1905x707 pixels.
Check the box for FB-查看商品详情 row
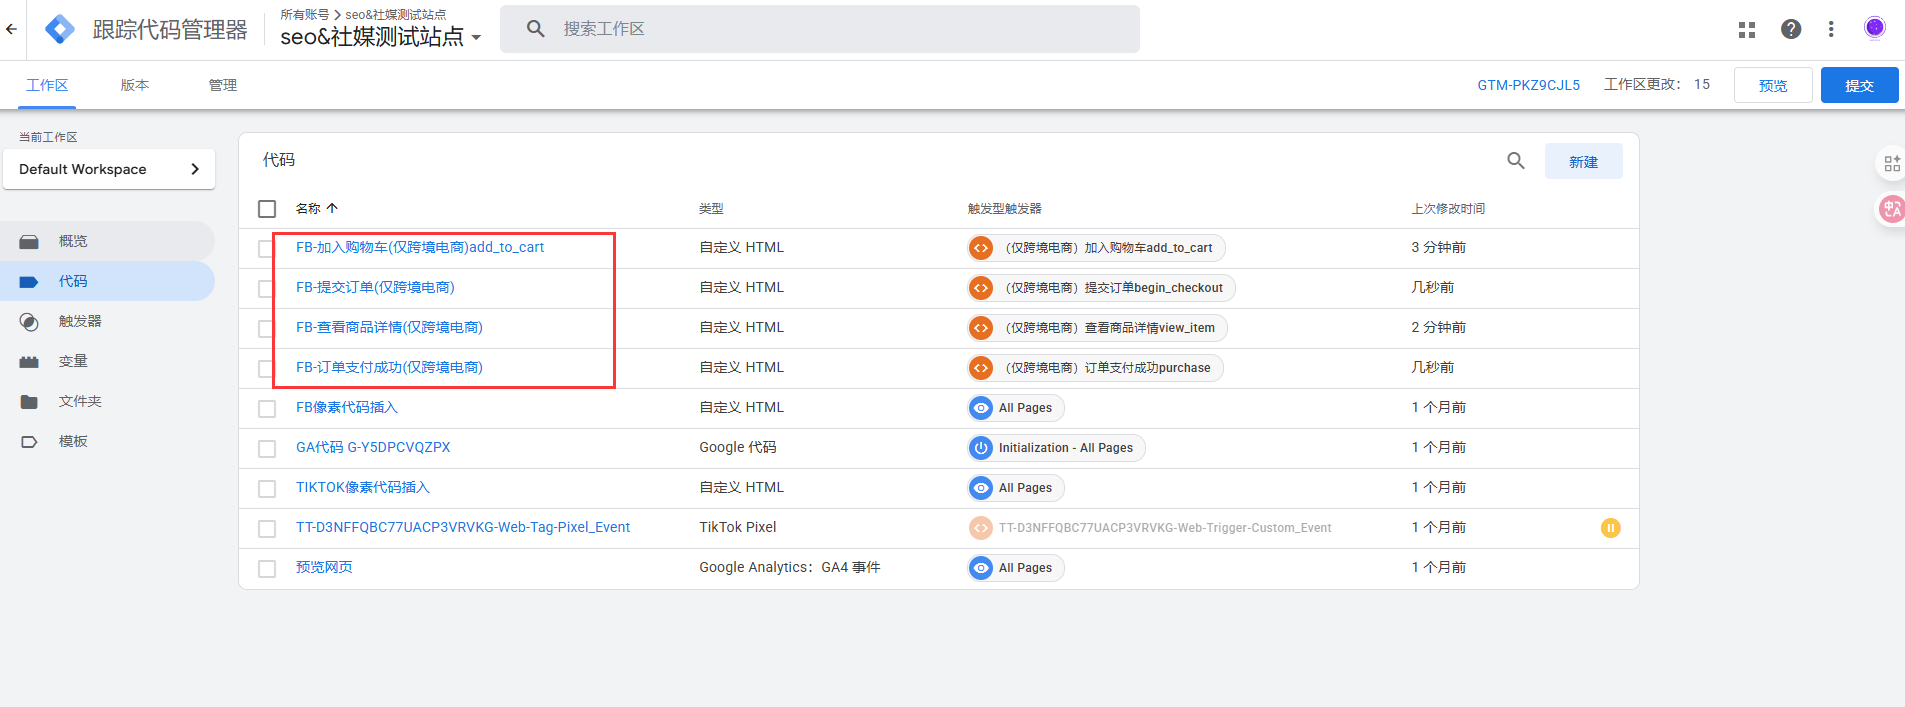point(267,329)
